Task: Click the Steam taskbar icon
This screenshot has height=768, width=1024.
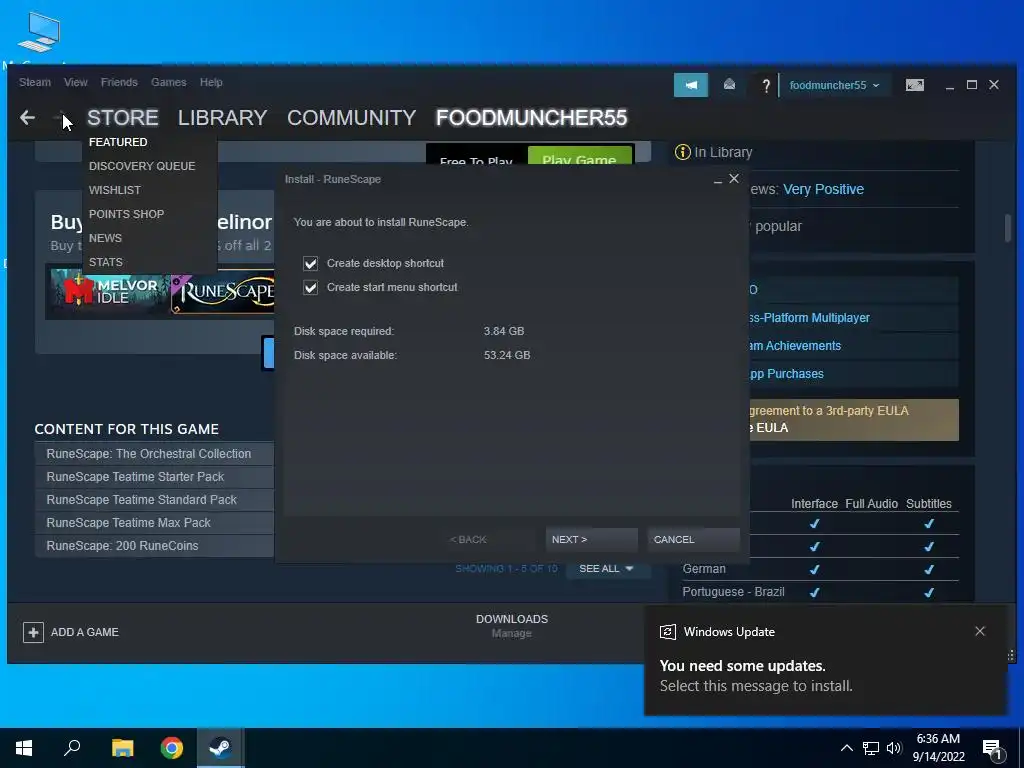Action: (221, 748)
